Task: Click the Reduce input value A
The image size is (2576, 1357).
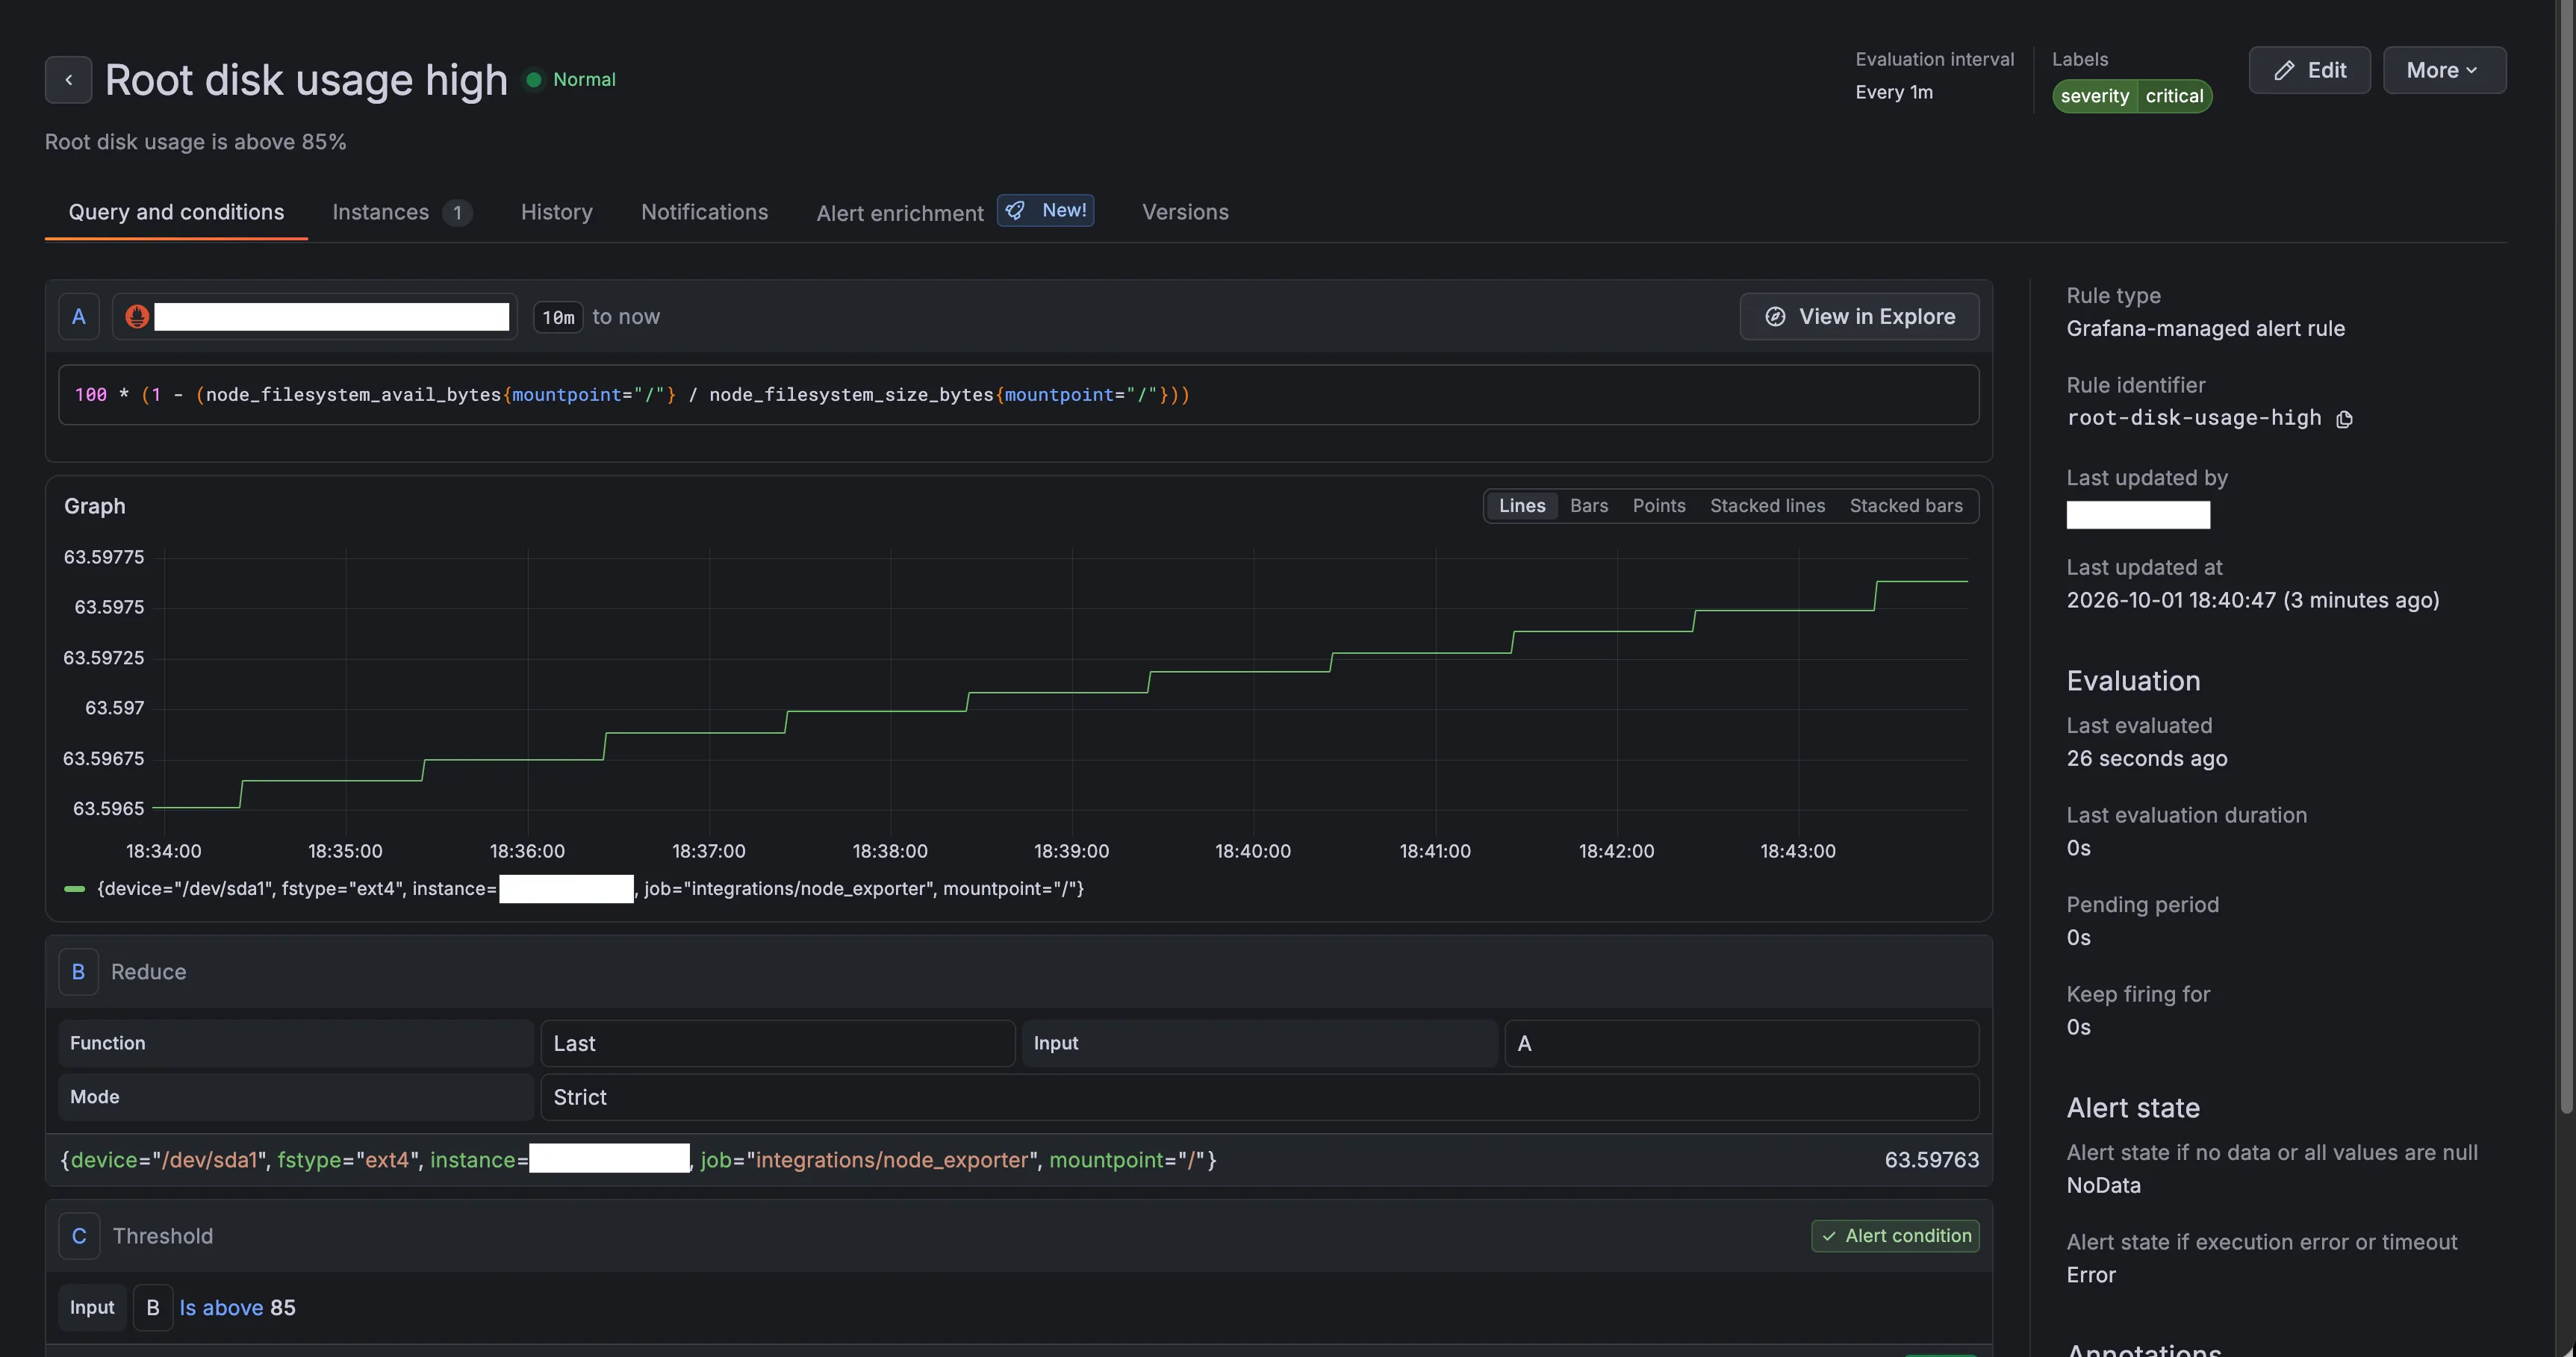Action: (x=1741, y=1043)
